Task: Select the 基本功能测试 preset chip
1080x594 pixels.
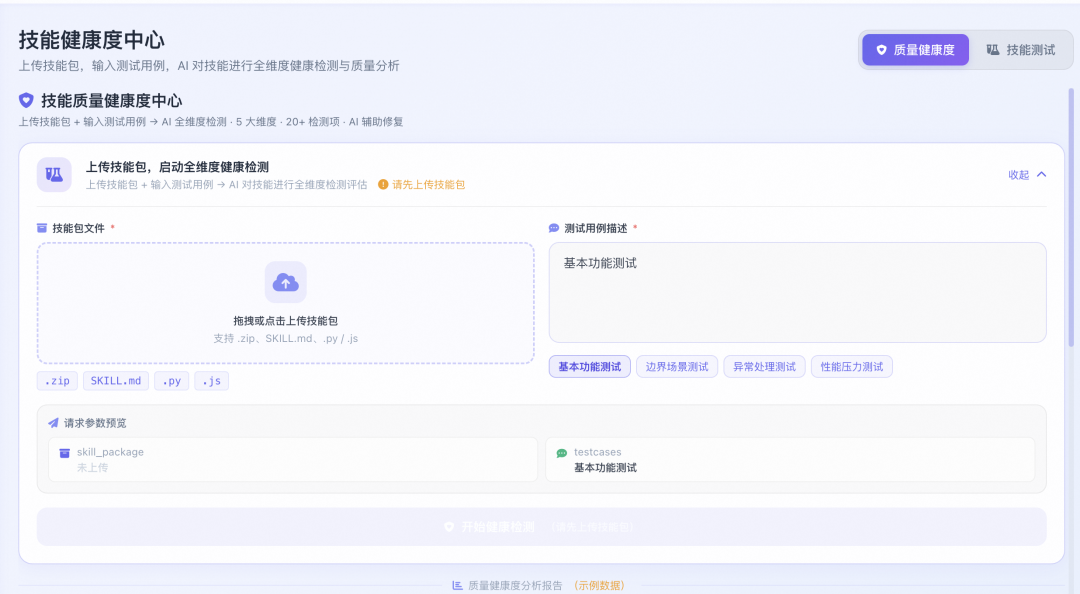Action: 590,367
